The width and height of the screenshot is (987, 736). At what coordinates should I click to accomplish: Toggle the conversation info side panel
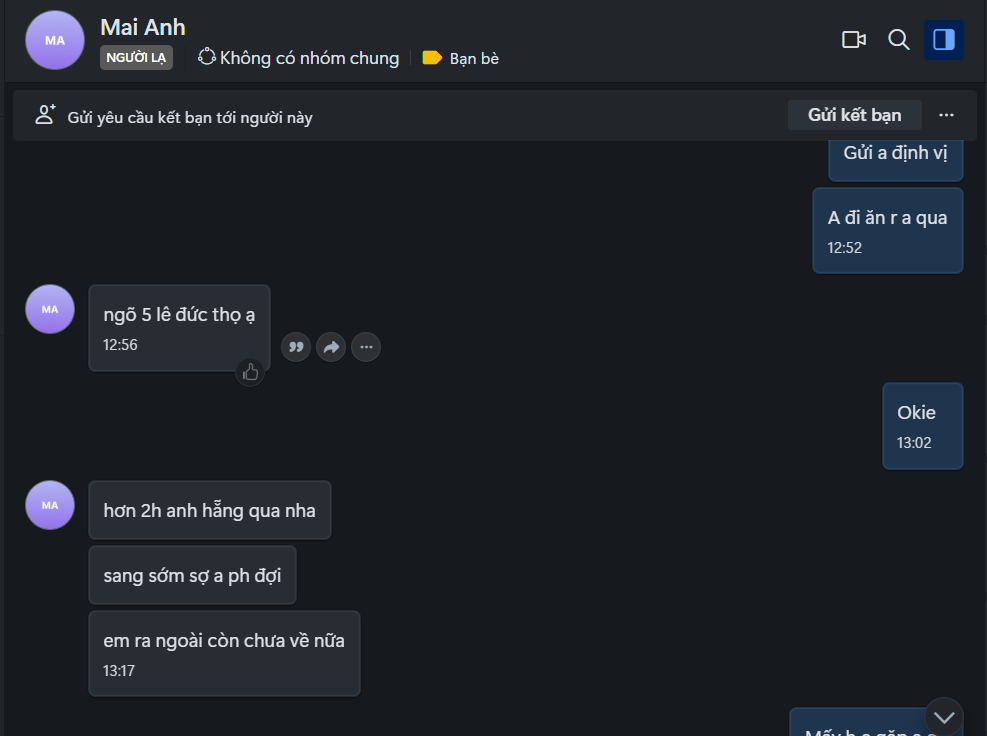coord(943,40)
